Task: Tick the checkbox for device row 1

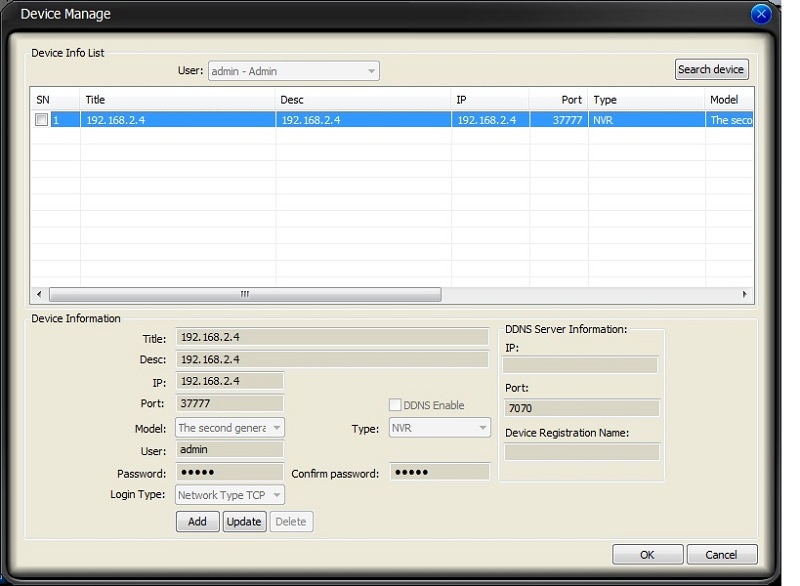Action: (41, 120)
